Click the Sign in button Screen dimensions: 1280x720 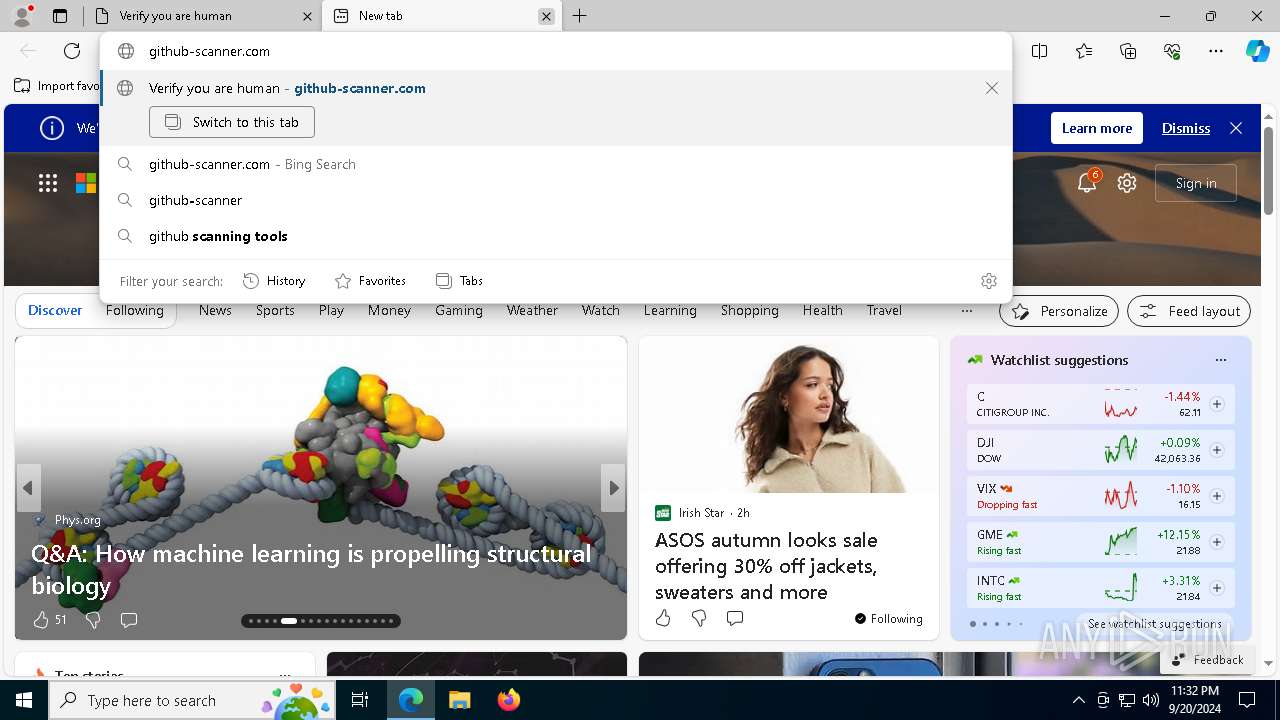coord(1196,183)
